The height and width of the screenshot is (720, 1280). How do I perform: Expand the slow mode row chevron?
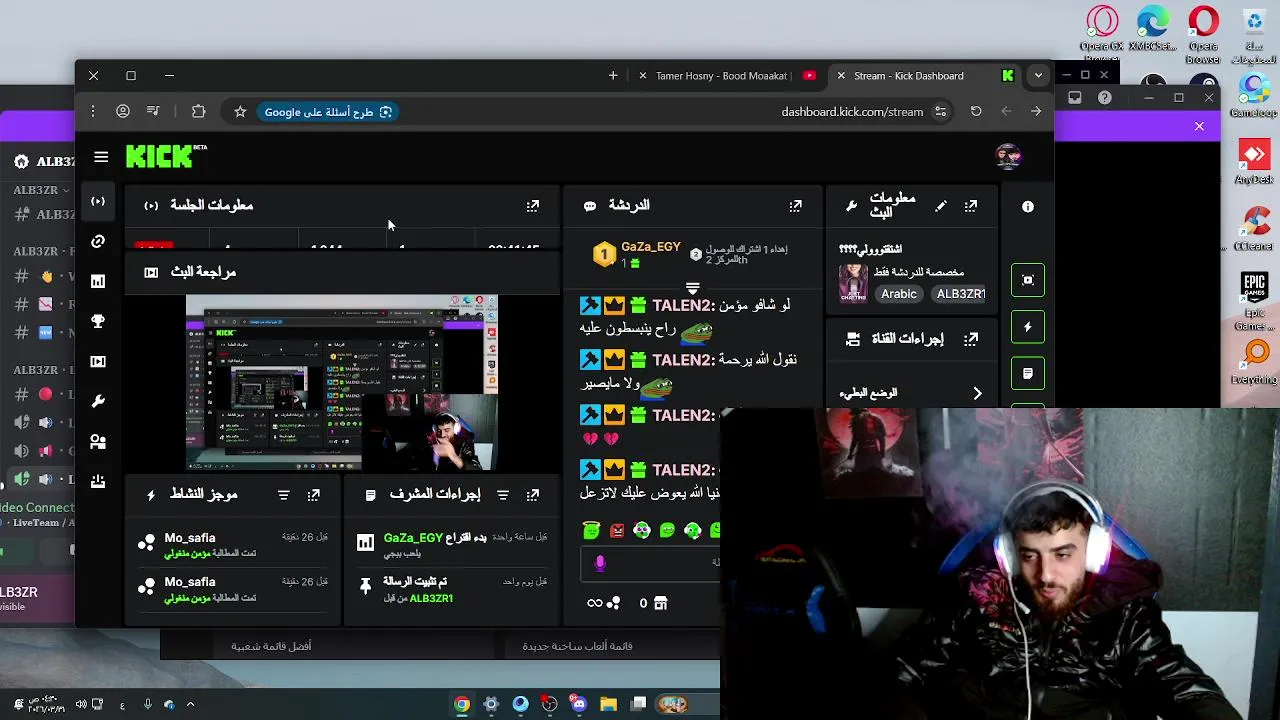(977, 394)
